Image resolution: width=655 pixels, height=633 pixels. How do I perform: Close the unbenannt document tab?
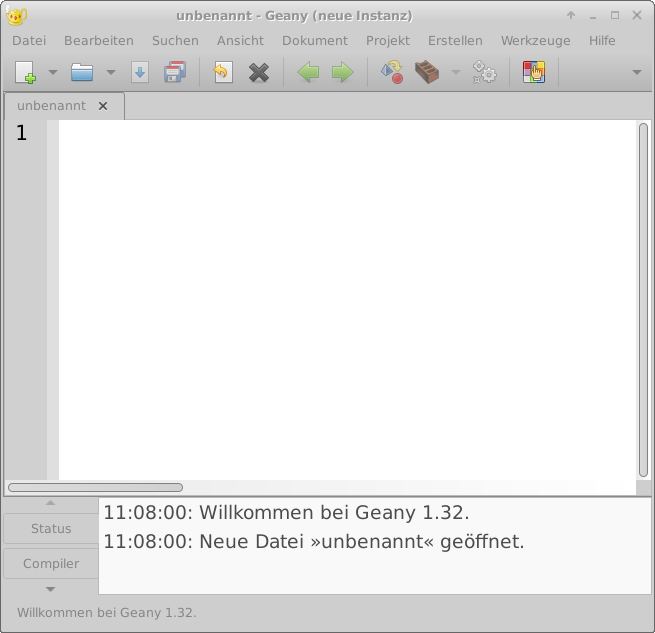pos(103,106)
